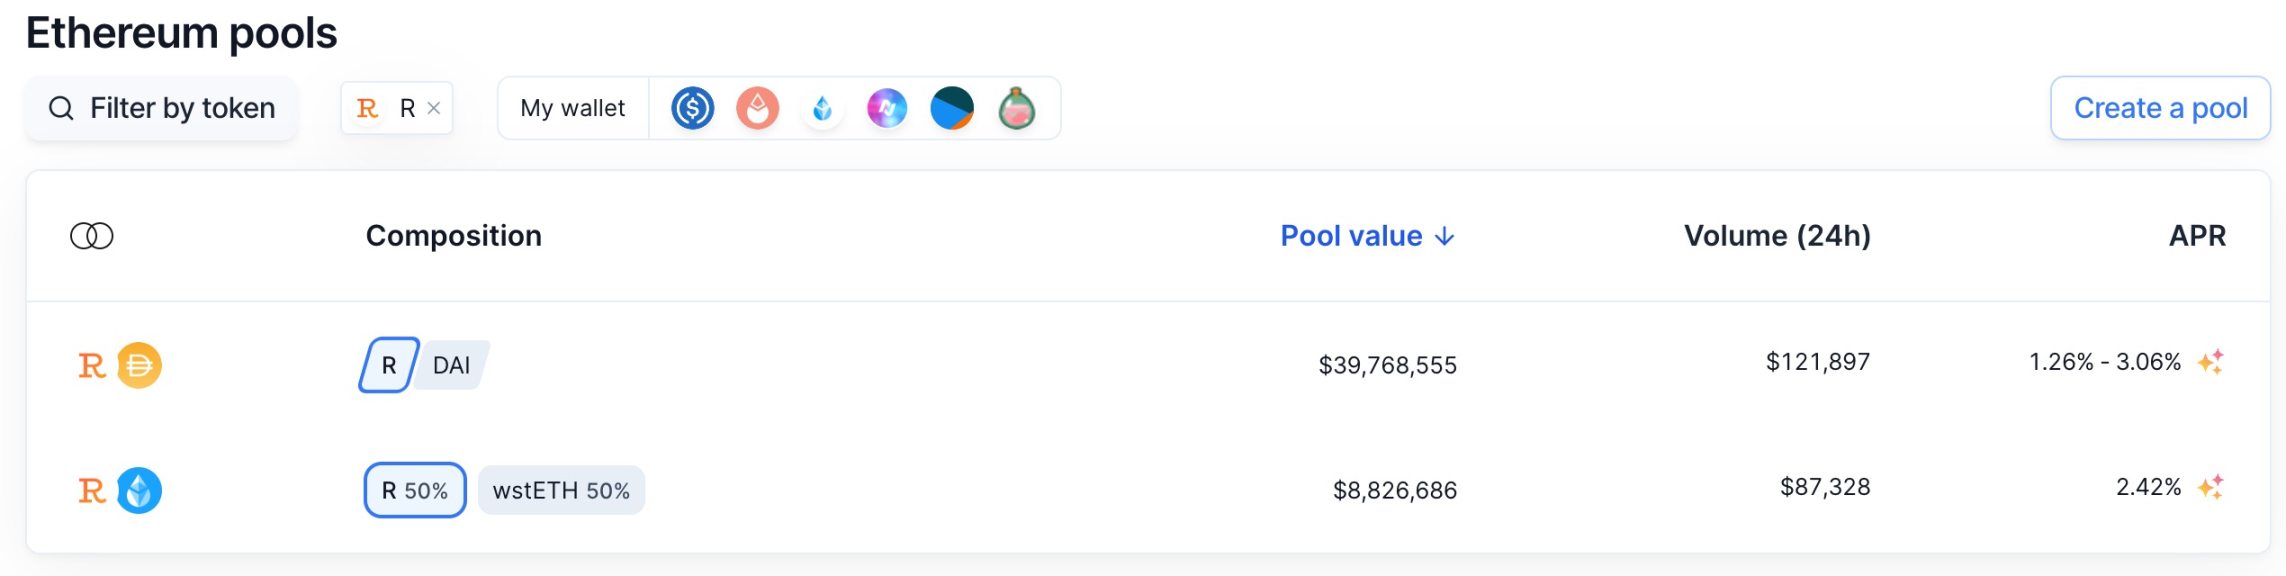Click the dark blue and orange token icon
Image resolution: width=2286 pixels, height=576 pixels.
coord(952,108)
